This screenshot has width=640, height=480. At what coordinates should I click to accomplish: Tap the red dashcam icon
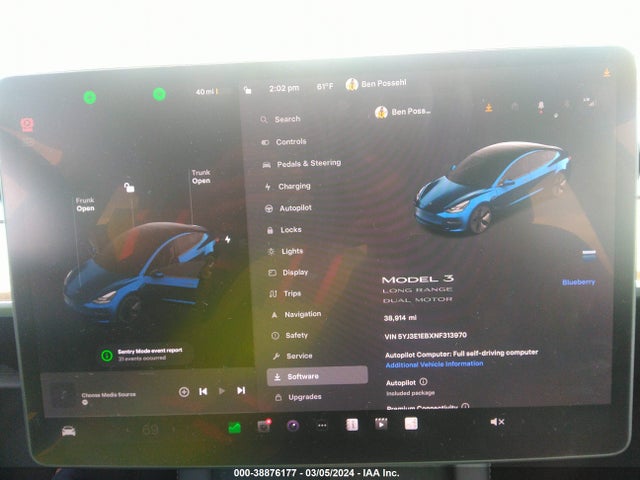(x=27, y=124)
